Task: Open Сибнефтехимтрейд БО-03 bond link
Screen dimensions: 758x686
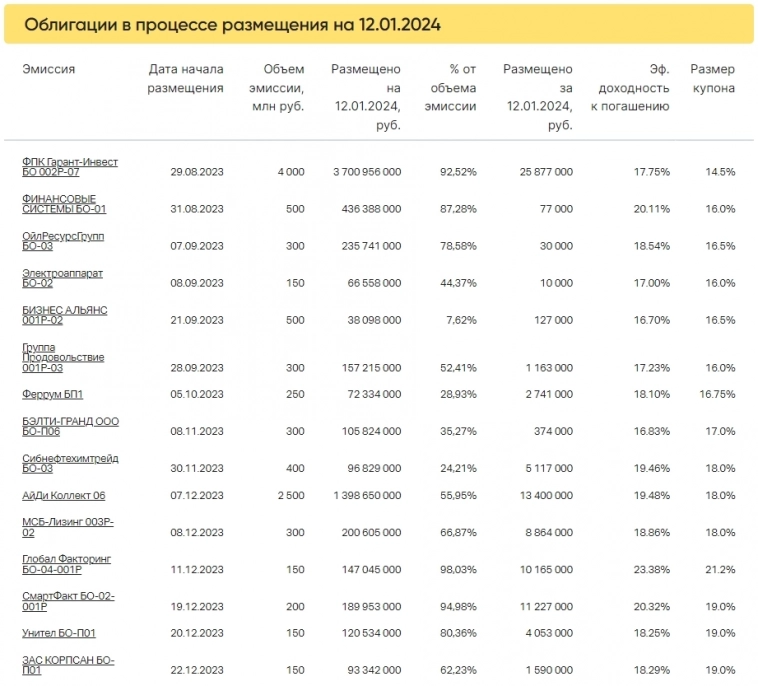Action: pyautogui.click(x=69, y=464)
